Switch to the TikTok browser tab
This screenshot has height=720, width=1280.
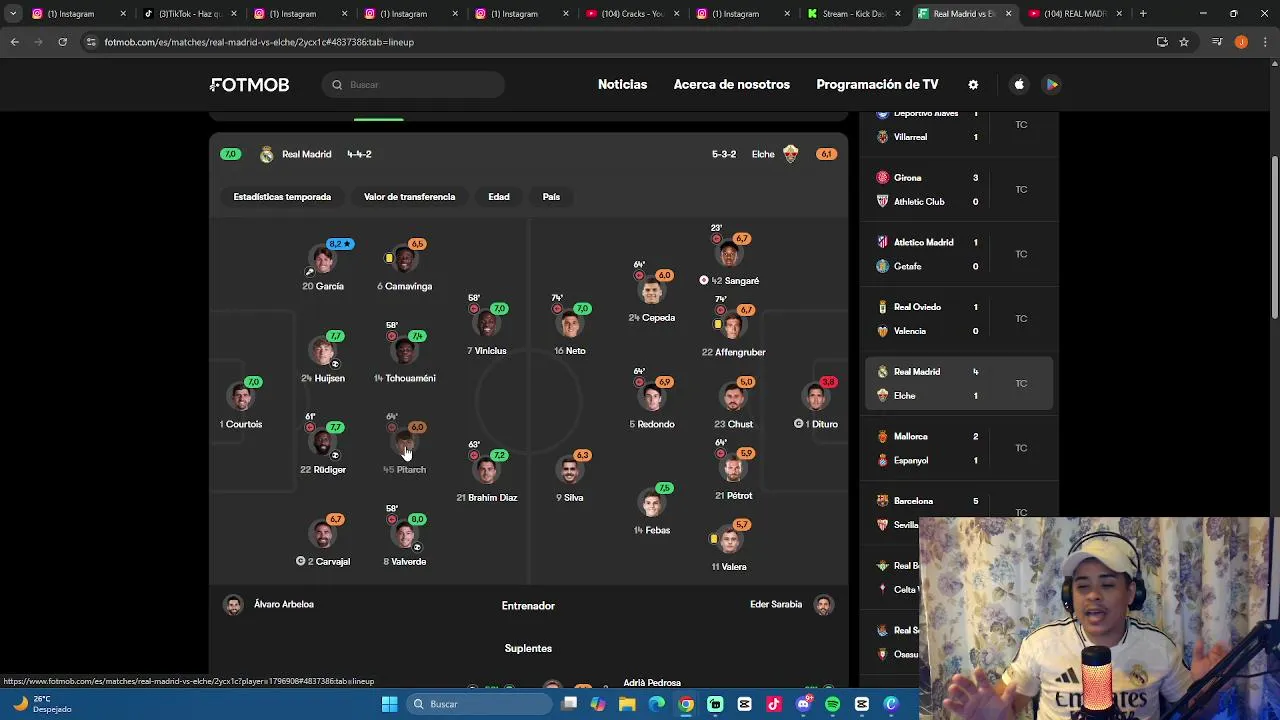point(188,14)
